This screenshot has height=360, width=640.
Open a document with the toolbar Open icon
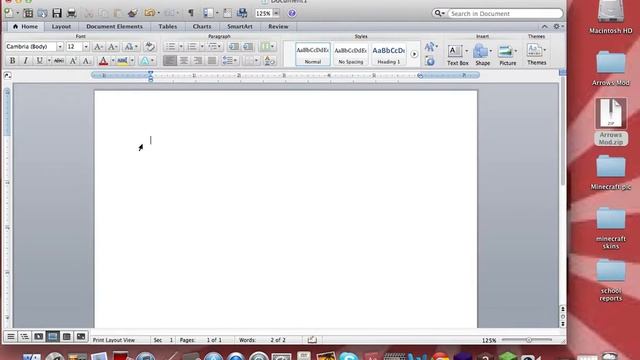(42, 13)
